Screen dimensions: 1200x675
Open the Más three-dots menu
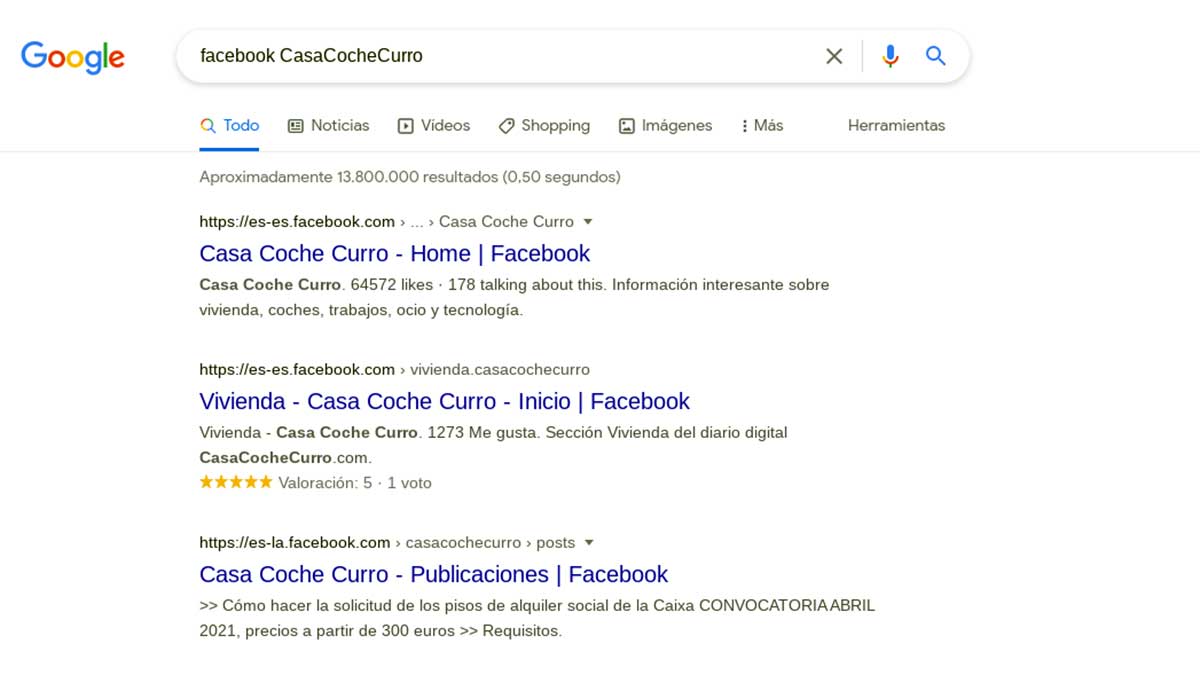pos(745,126)
